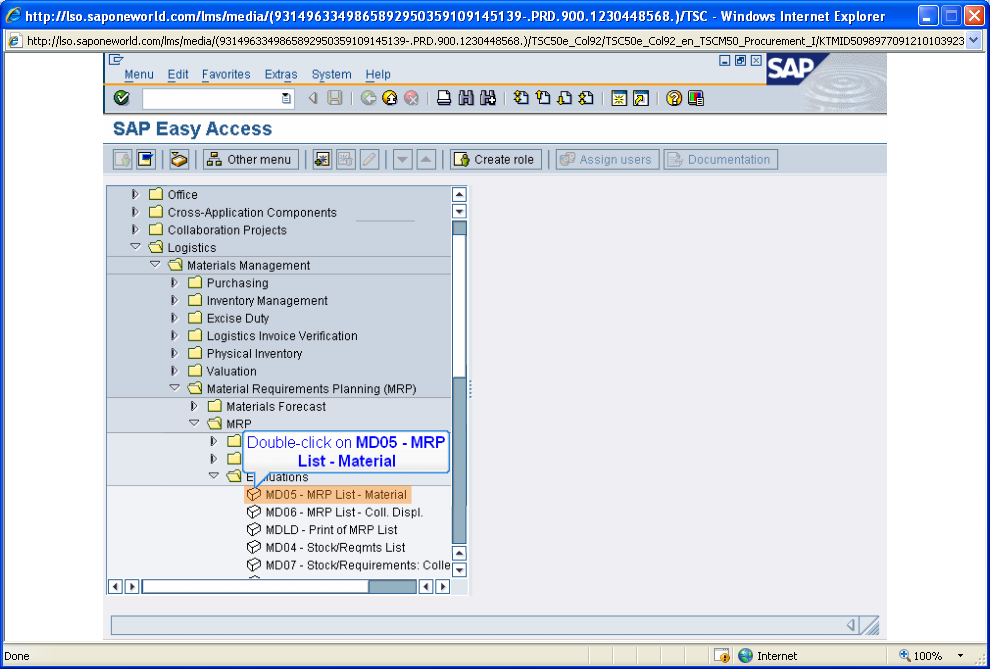
Task: Expand the Physical Inventory folder
Action: click(x=175, y=353)
